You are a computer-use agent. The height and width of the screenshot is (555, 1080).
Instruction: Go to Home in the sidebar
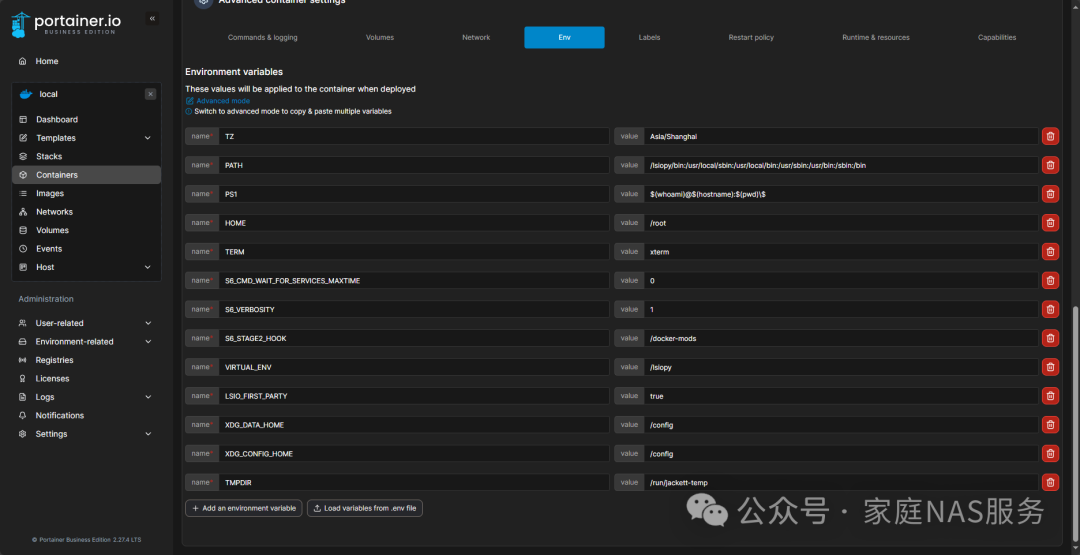point(47,61)
